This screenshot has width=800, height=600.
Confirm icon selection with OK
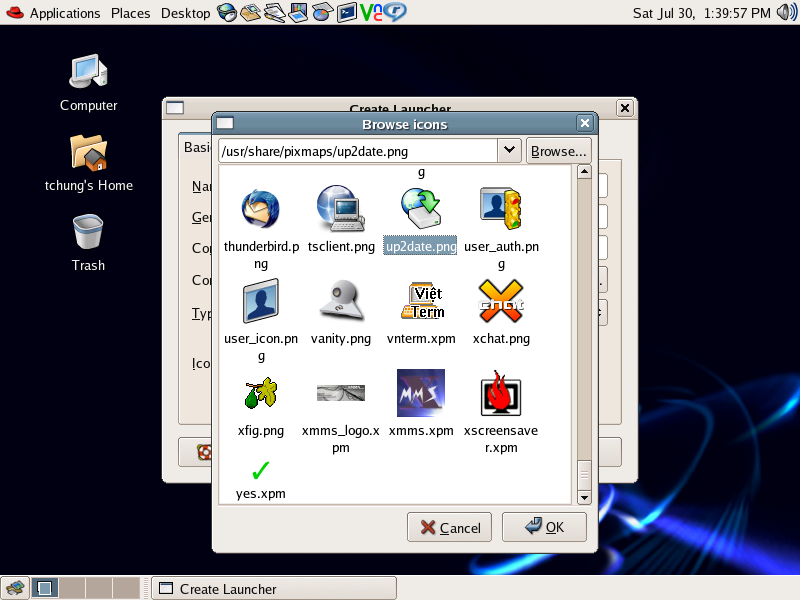(x=544, y=527)
